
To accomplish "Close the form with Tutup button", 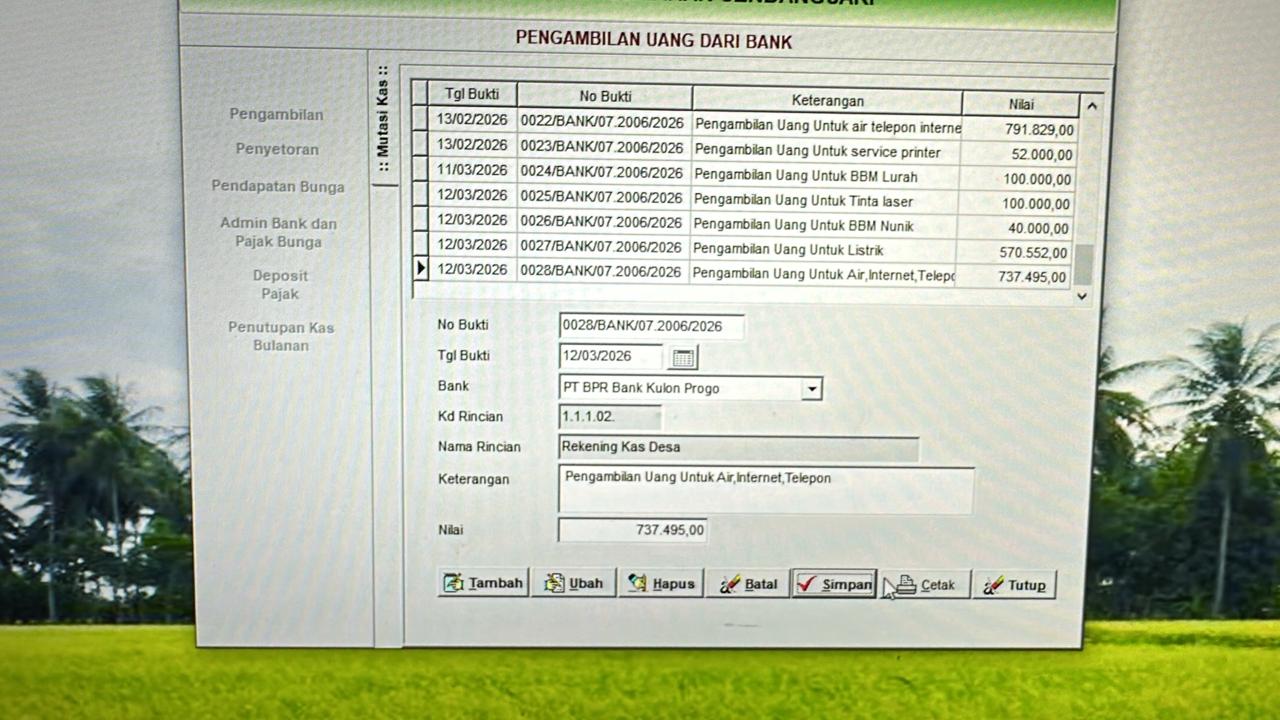I will pos(1014,585).
